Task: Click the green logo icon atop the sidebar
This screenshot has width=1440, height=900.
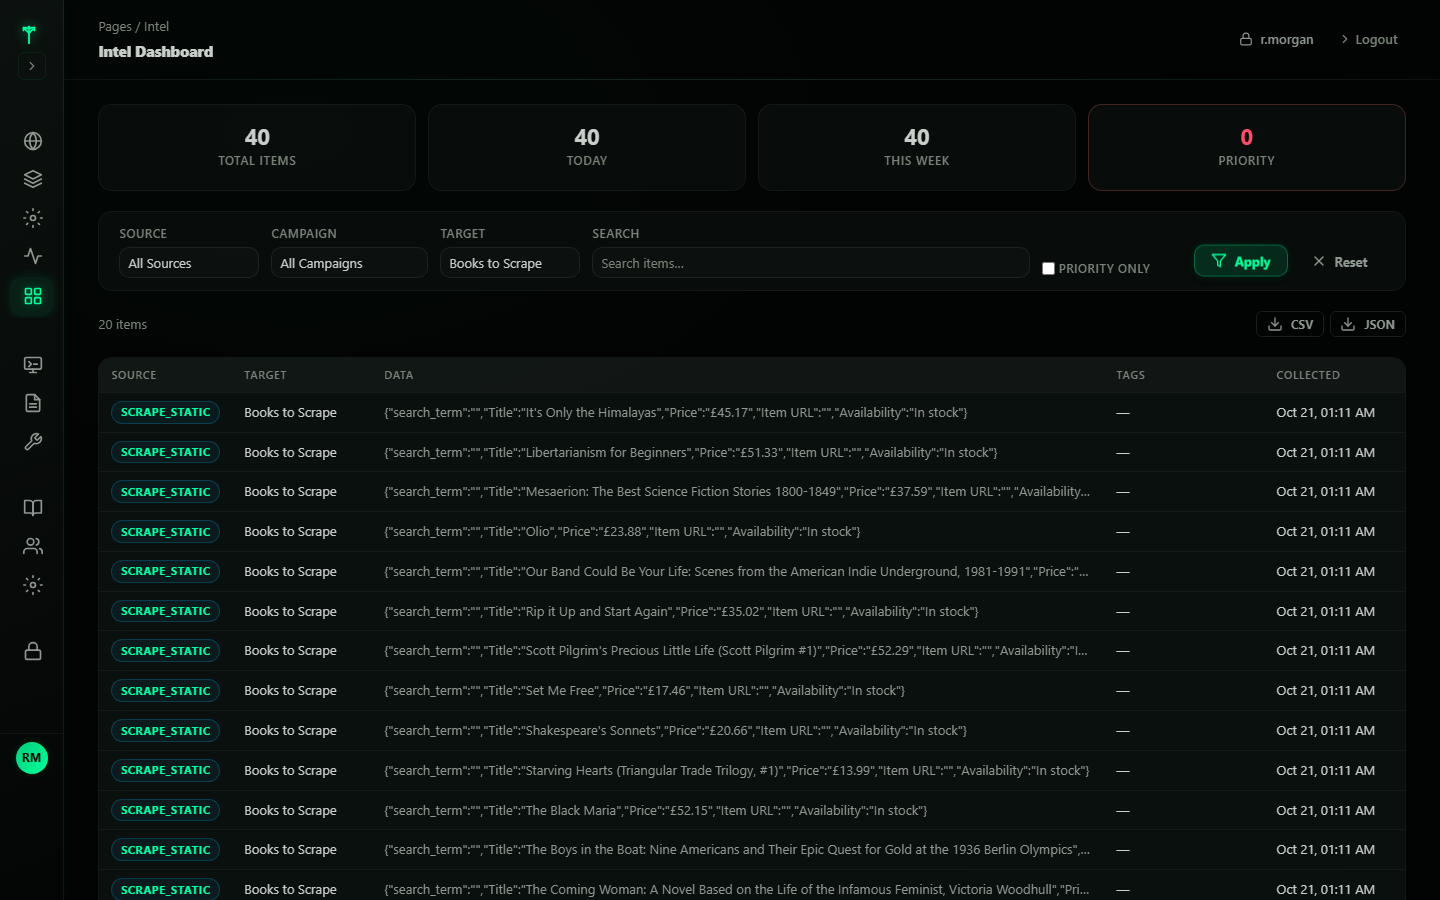Action: (x=29, y=34)
